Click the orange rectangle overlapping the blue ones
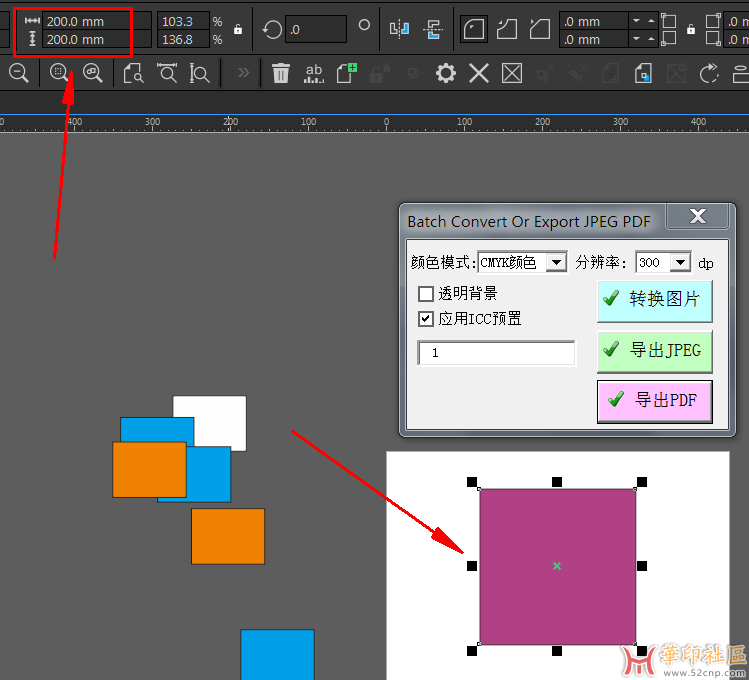This screenshot has height=680, width=749. tap(149, 469)
